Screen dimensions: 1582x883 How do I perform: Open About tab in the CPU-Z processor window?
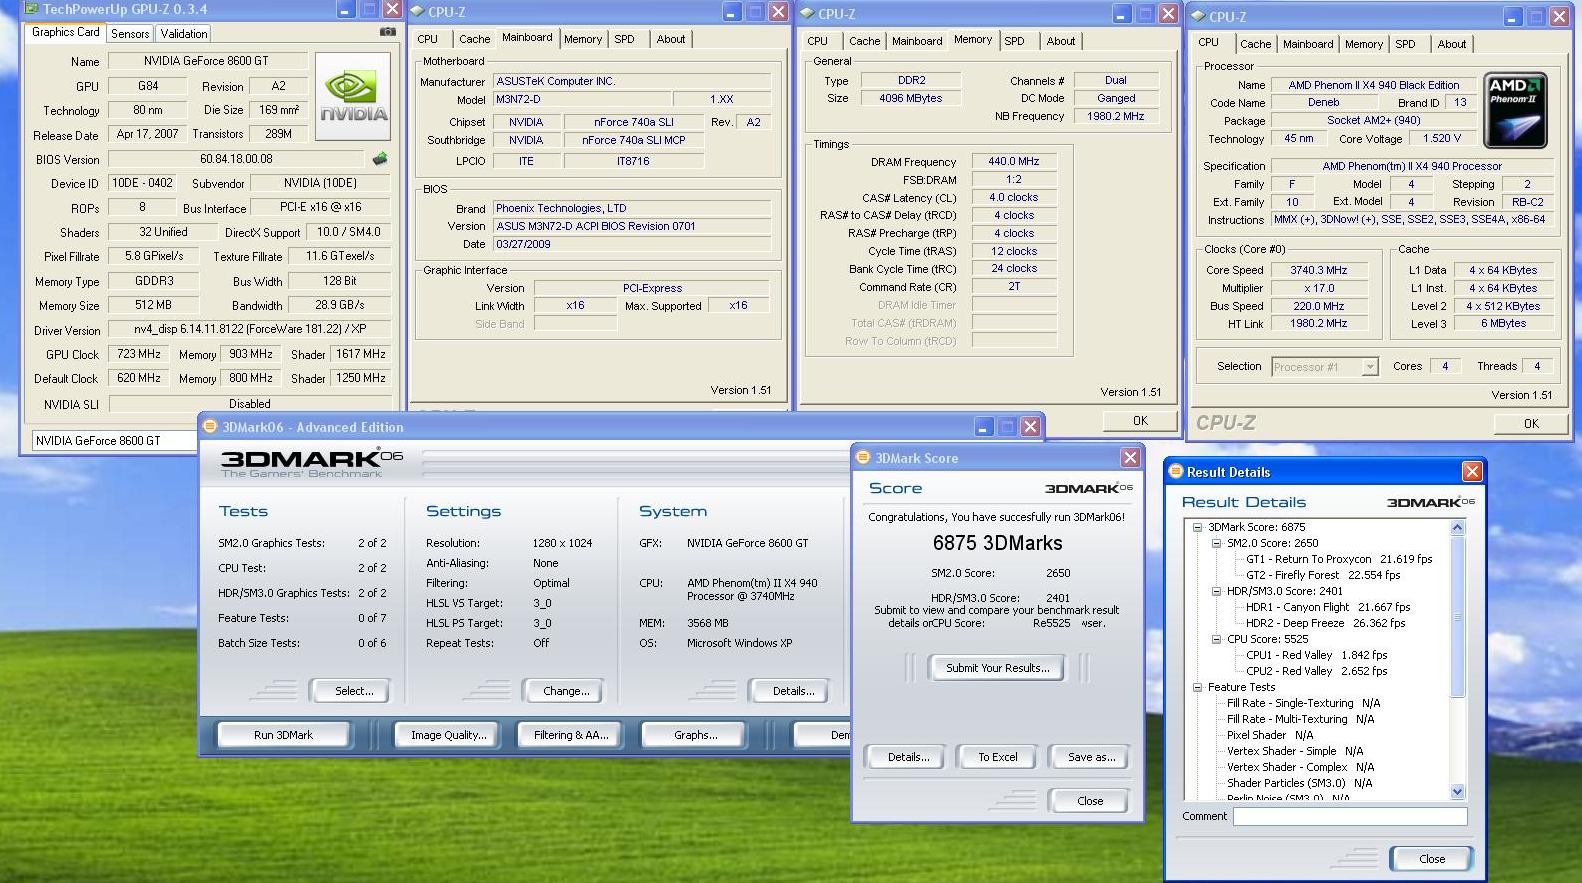pos(1452,44)
